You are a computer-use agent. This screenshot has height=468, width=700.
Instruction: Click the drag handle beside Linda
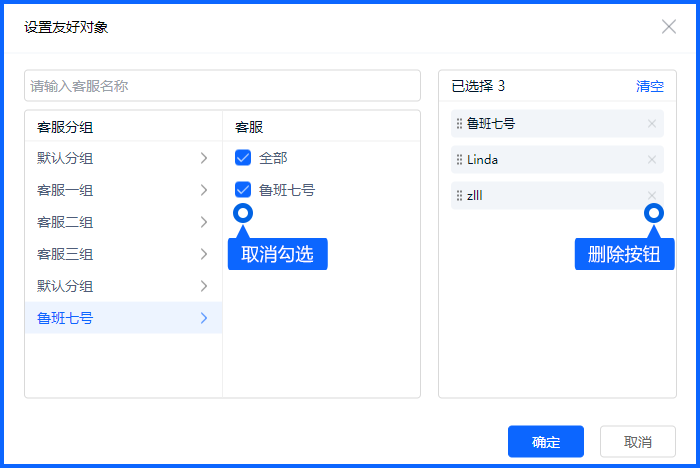tap(460, 160)
